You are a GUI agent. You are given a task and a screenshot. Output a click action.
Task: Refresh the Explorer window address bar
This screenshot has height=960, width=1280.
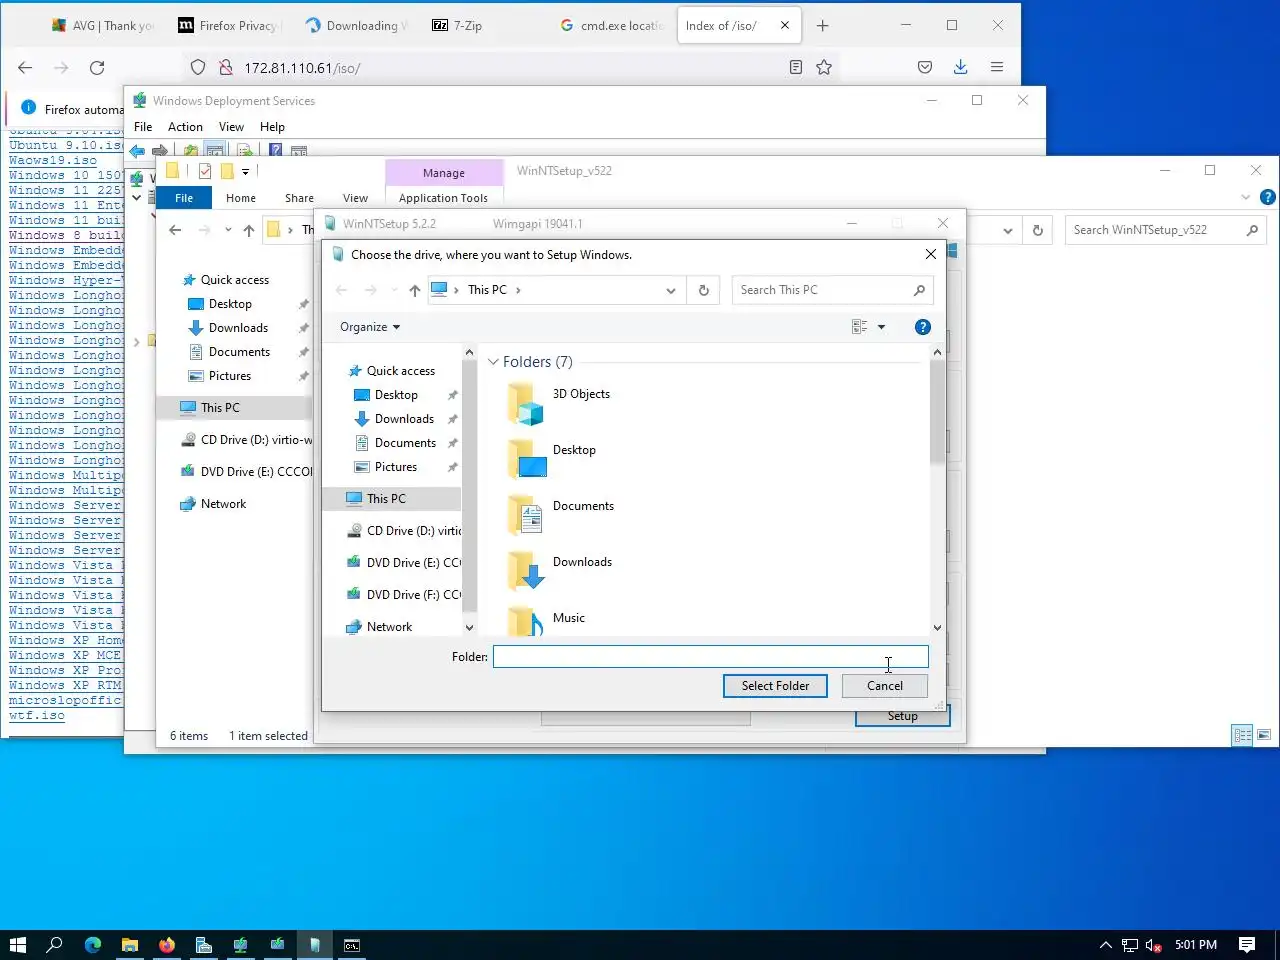click(1038, 230)
